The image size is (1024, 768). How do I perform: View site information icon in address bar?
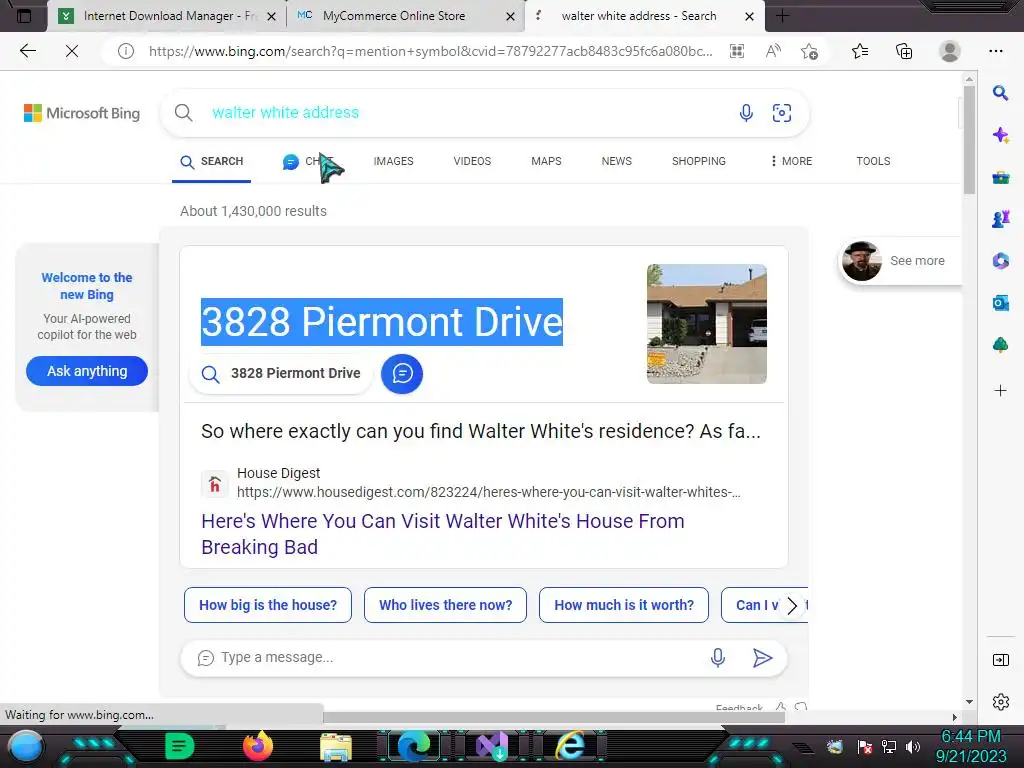pos(126,51)
